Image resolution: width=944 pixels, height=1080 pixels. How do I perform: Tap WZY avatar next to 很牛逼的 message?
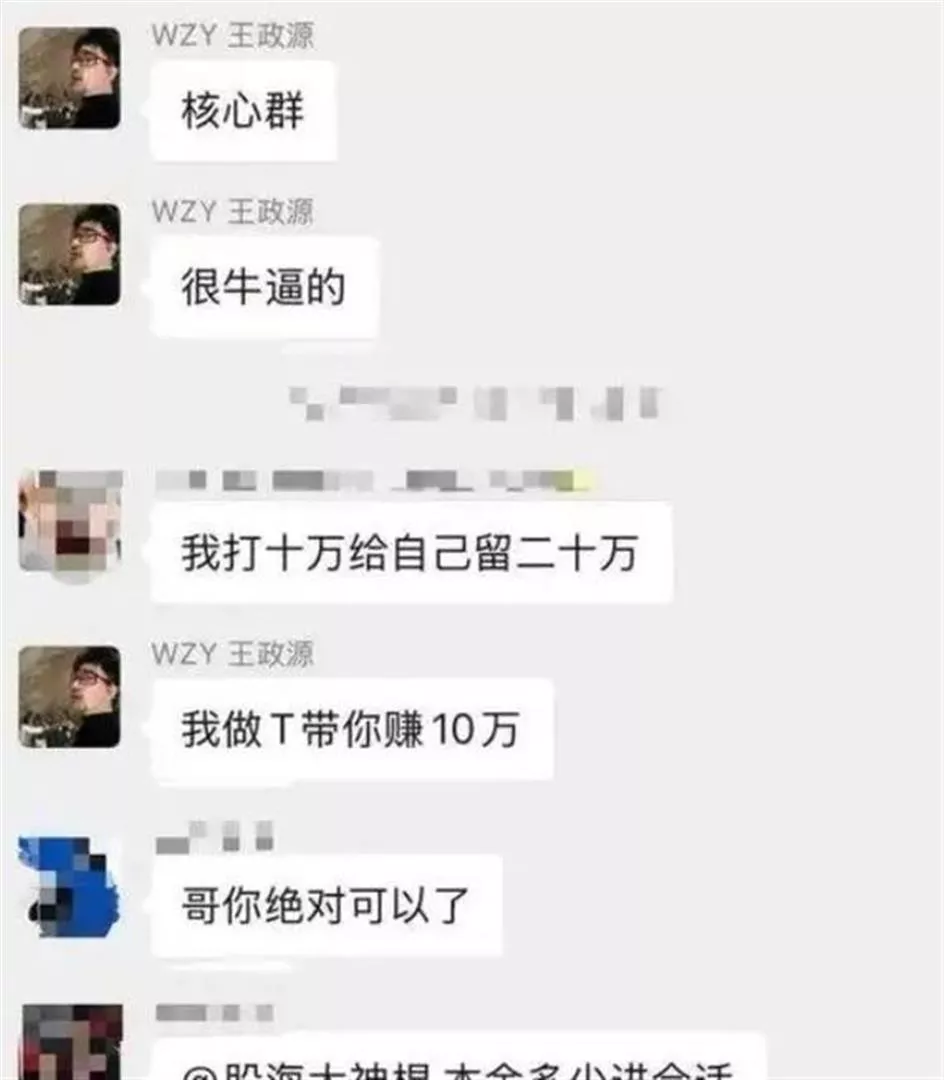(x=70, y=254)
